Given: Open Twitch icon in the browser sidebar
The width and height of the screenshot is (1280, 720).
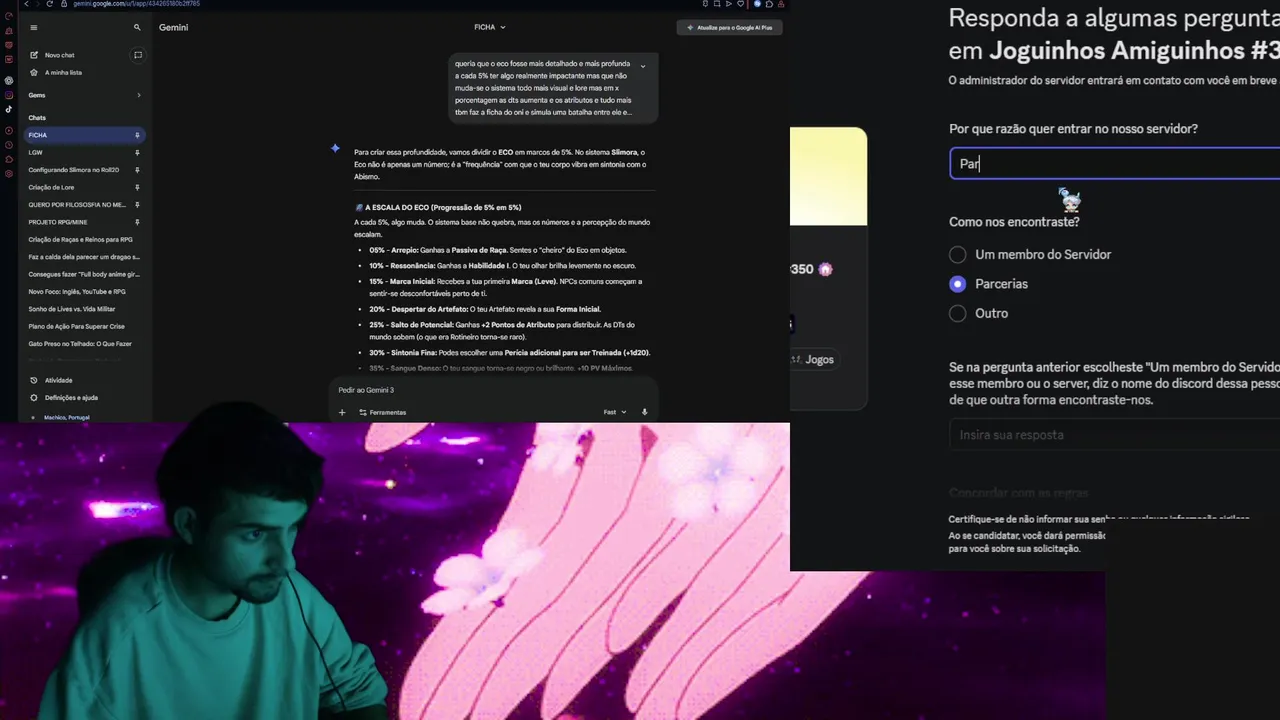Looking at the screenshot, I should [9, 59].
